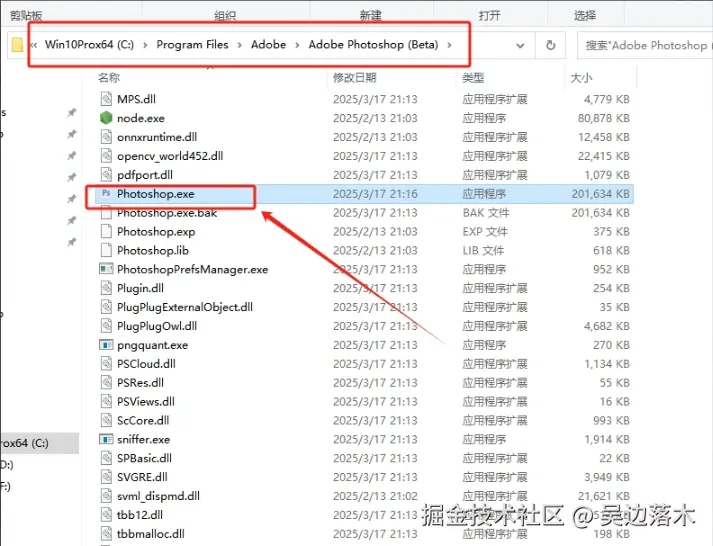Viewport: 713px width, 546px height.
Task: Select Win10Prox64 (C:) drive in navigation pane
Action: click(39, 443)
